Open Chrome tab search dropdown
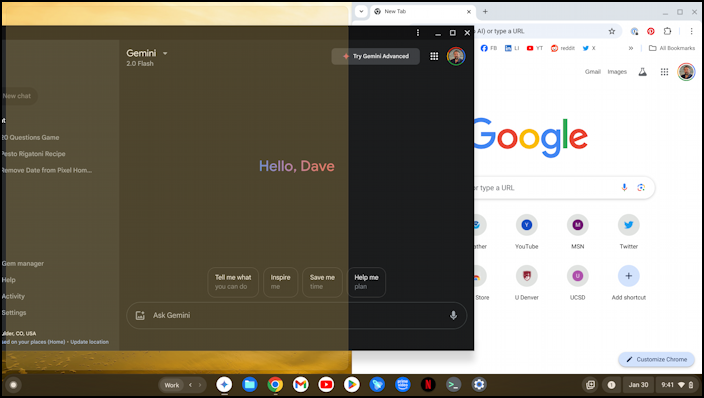The height and width of the screenshot is (398, 704). pyautogui.click(x=361, y=12)
